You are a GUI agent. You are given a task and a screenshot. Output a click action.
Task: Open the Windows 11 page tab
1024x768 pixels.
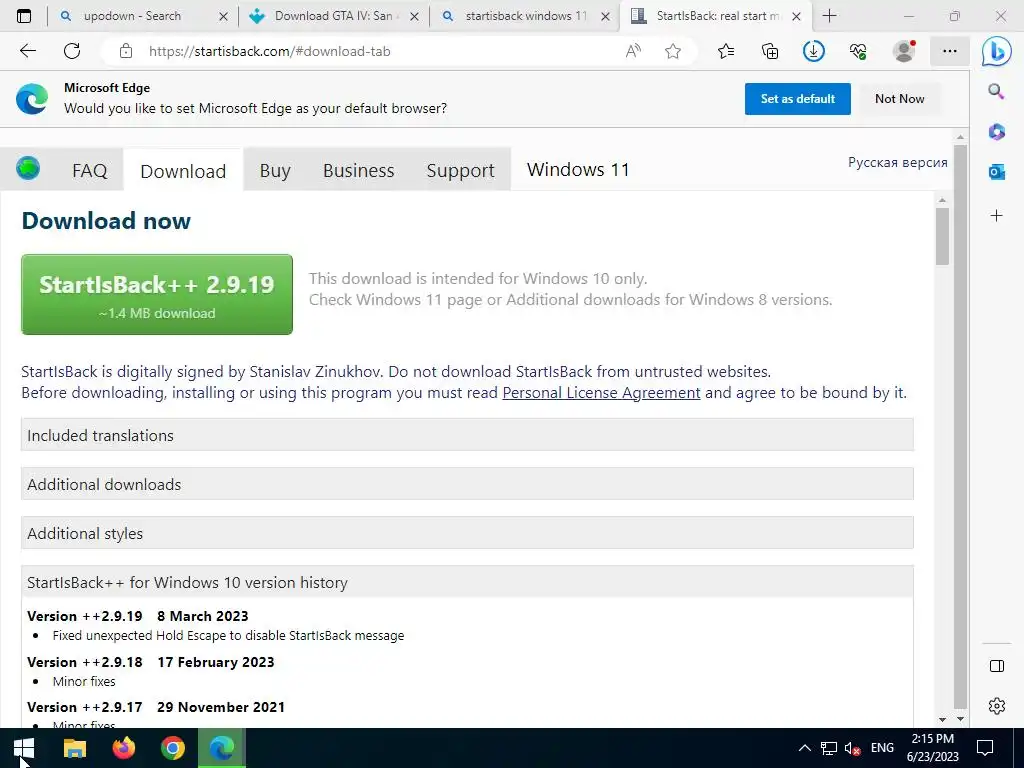click(x=578, y=170)
